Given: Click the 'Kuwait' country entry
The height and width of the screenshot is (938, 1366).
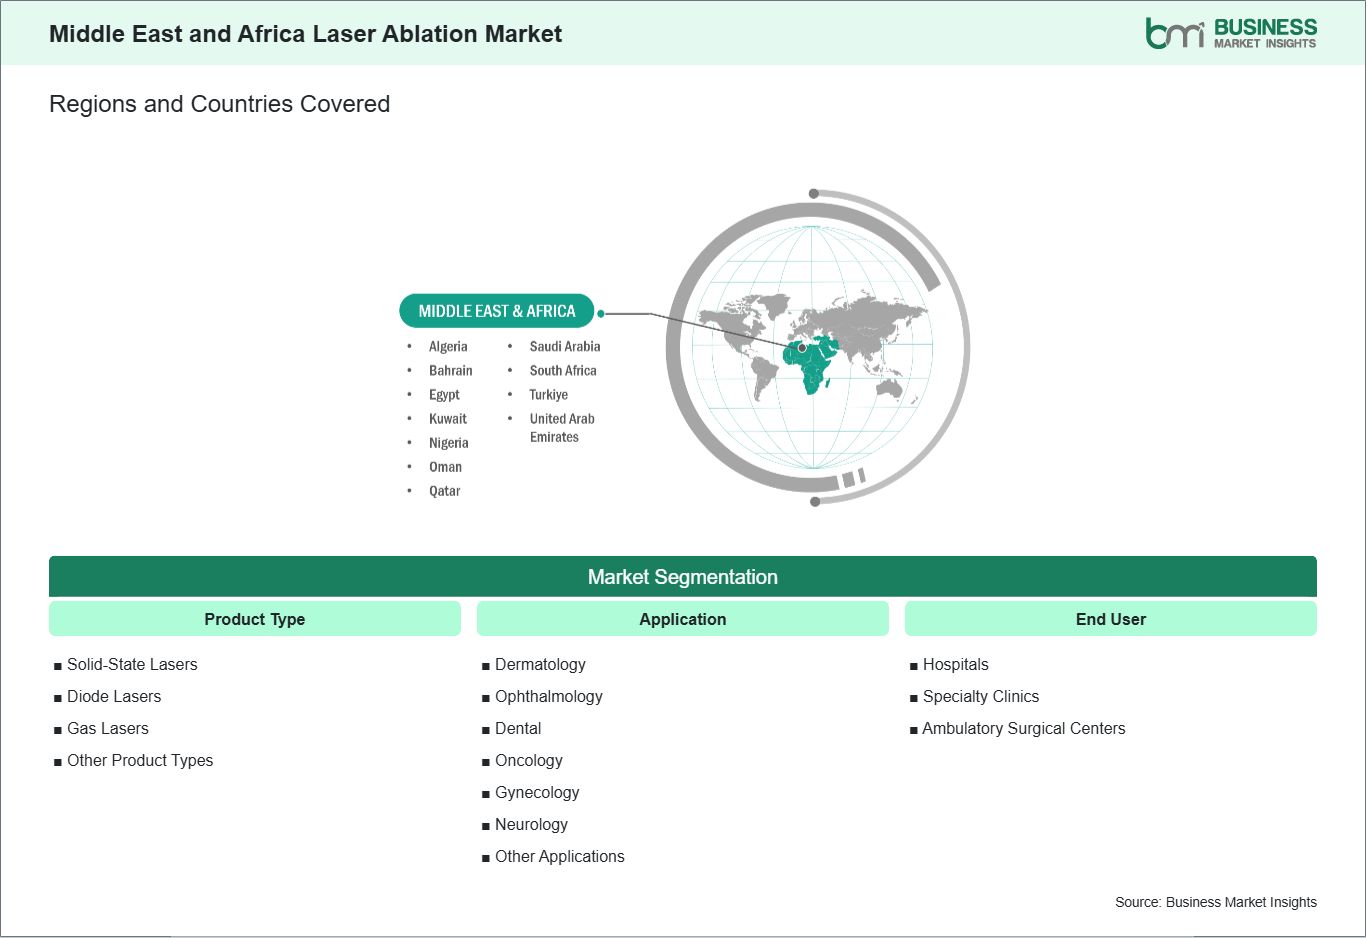Looking at the screenshot, I should (448, 419).
